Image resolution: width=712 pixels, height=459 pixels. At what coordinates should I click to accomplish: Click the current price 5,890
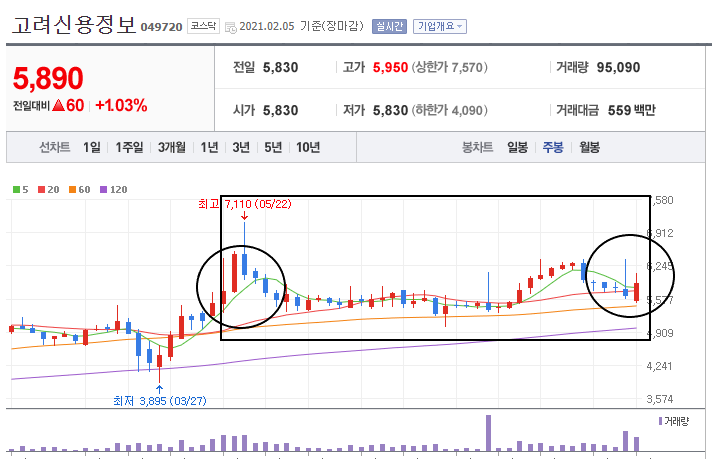tap(48, 78)
